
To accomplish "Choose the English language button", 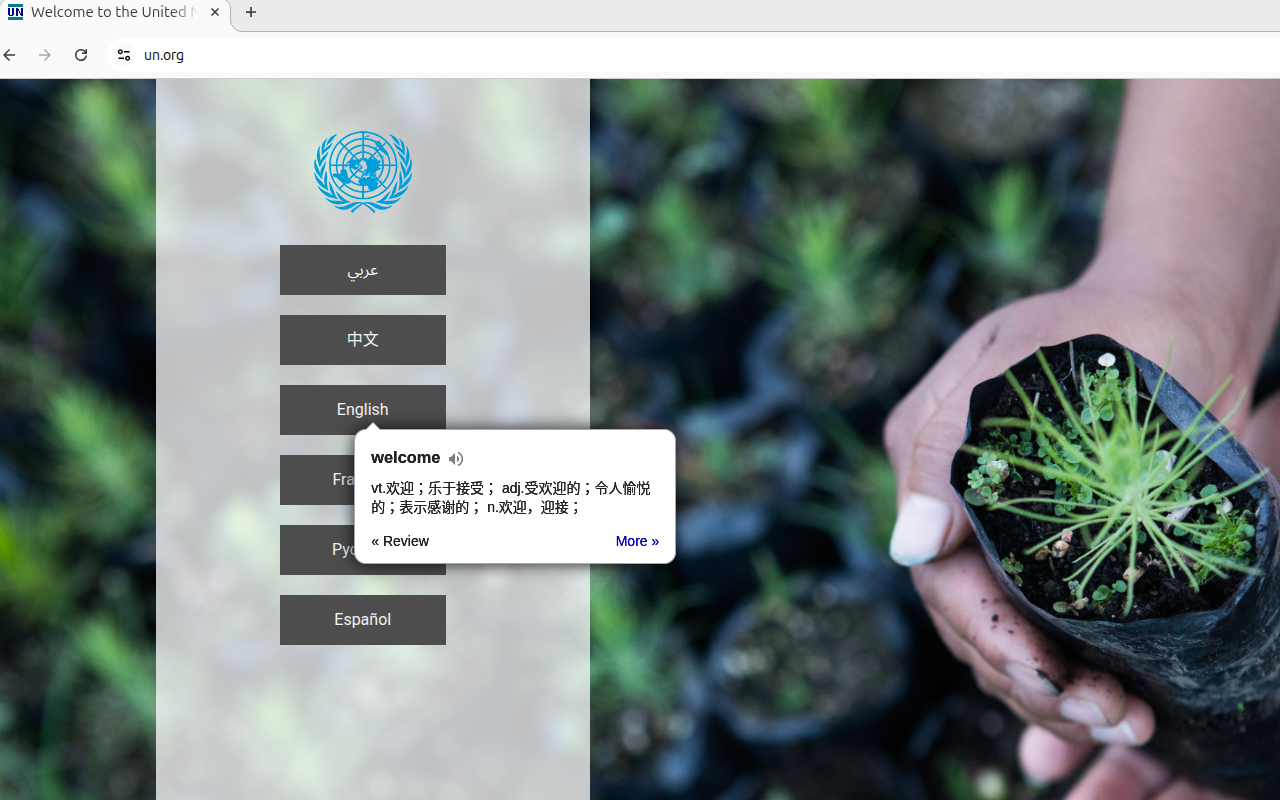I will (x=363, y=408).
